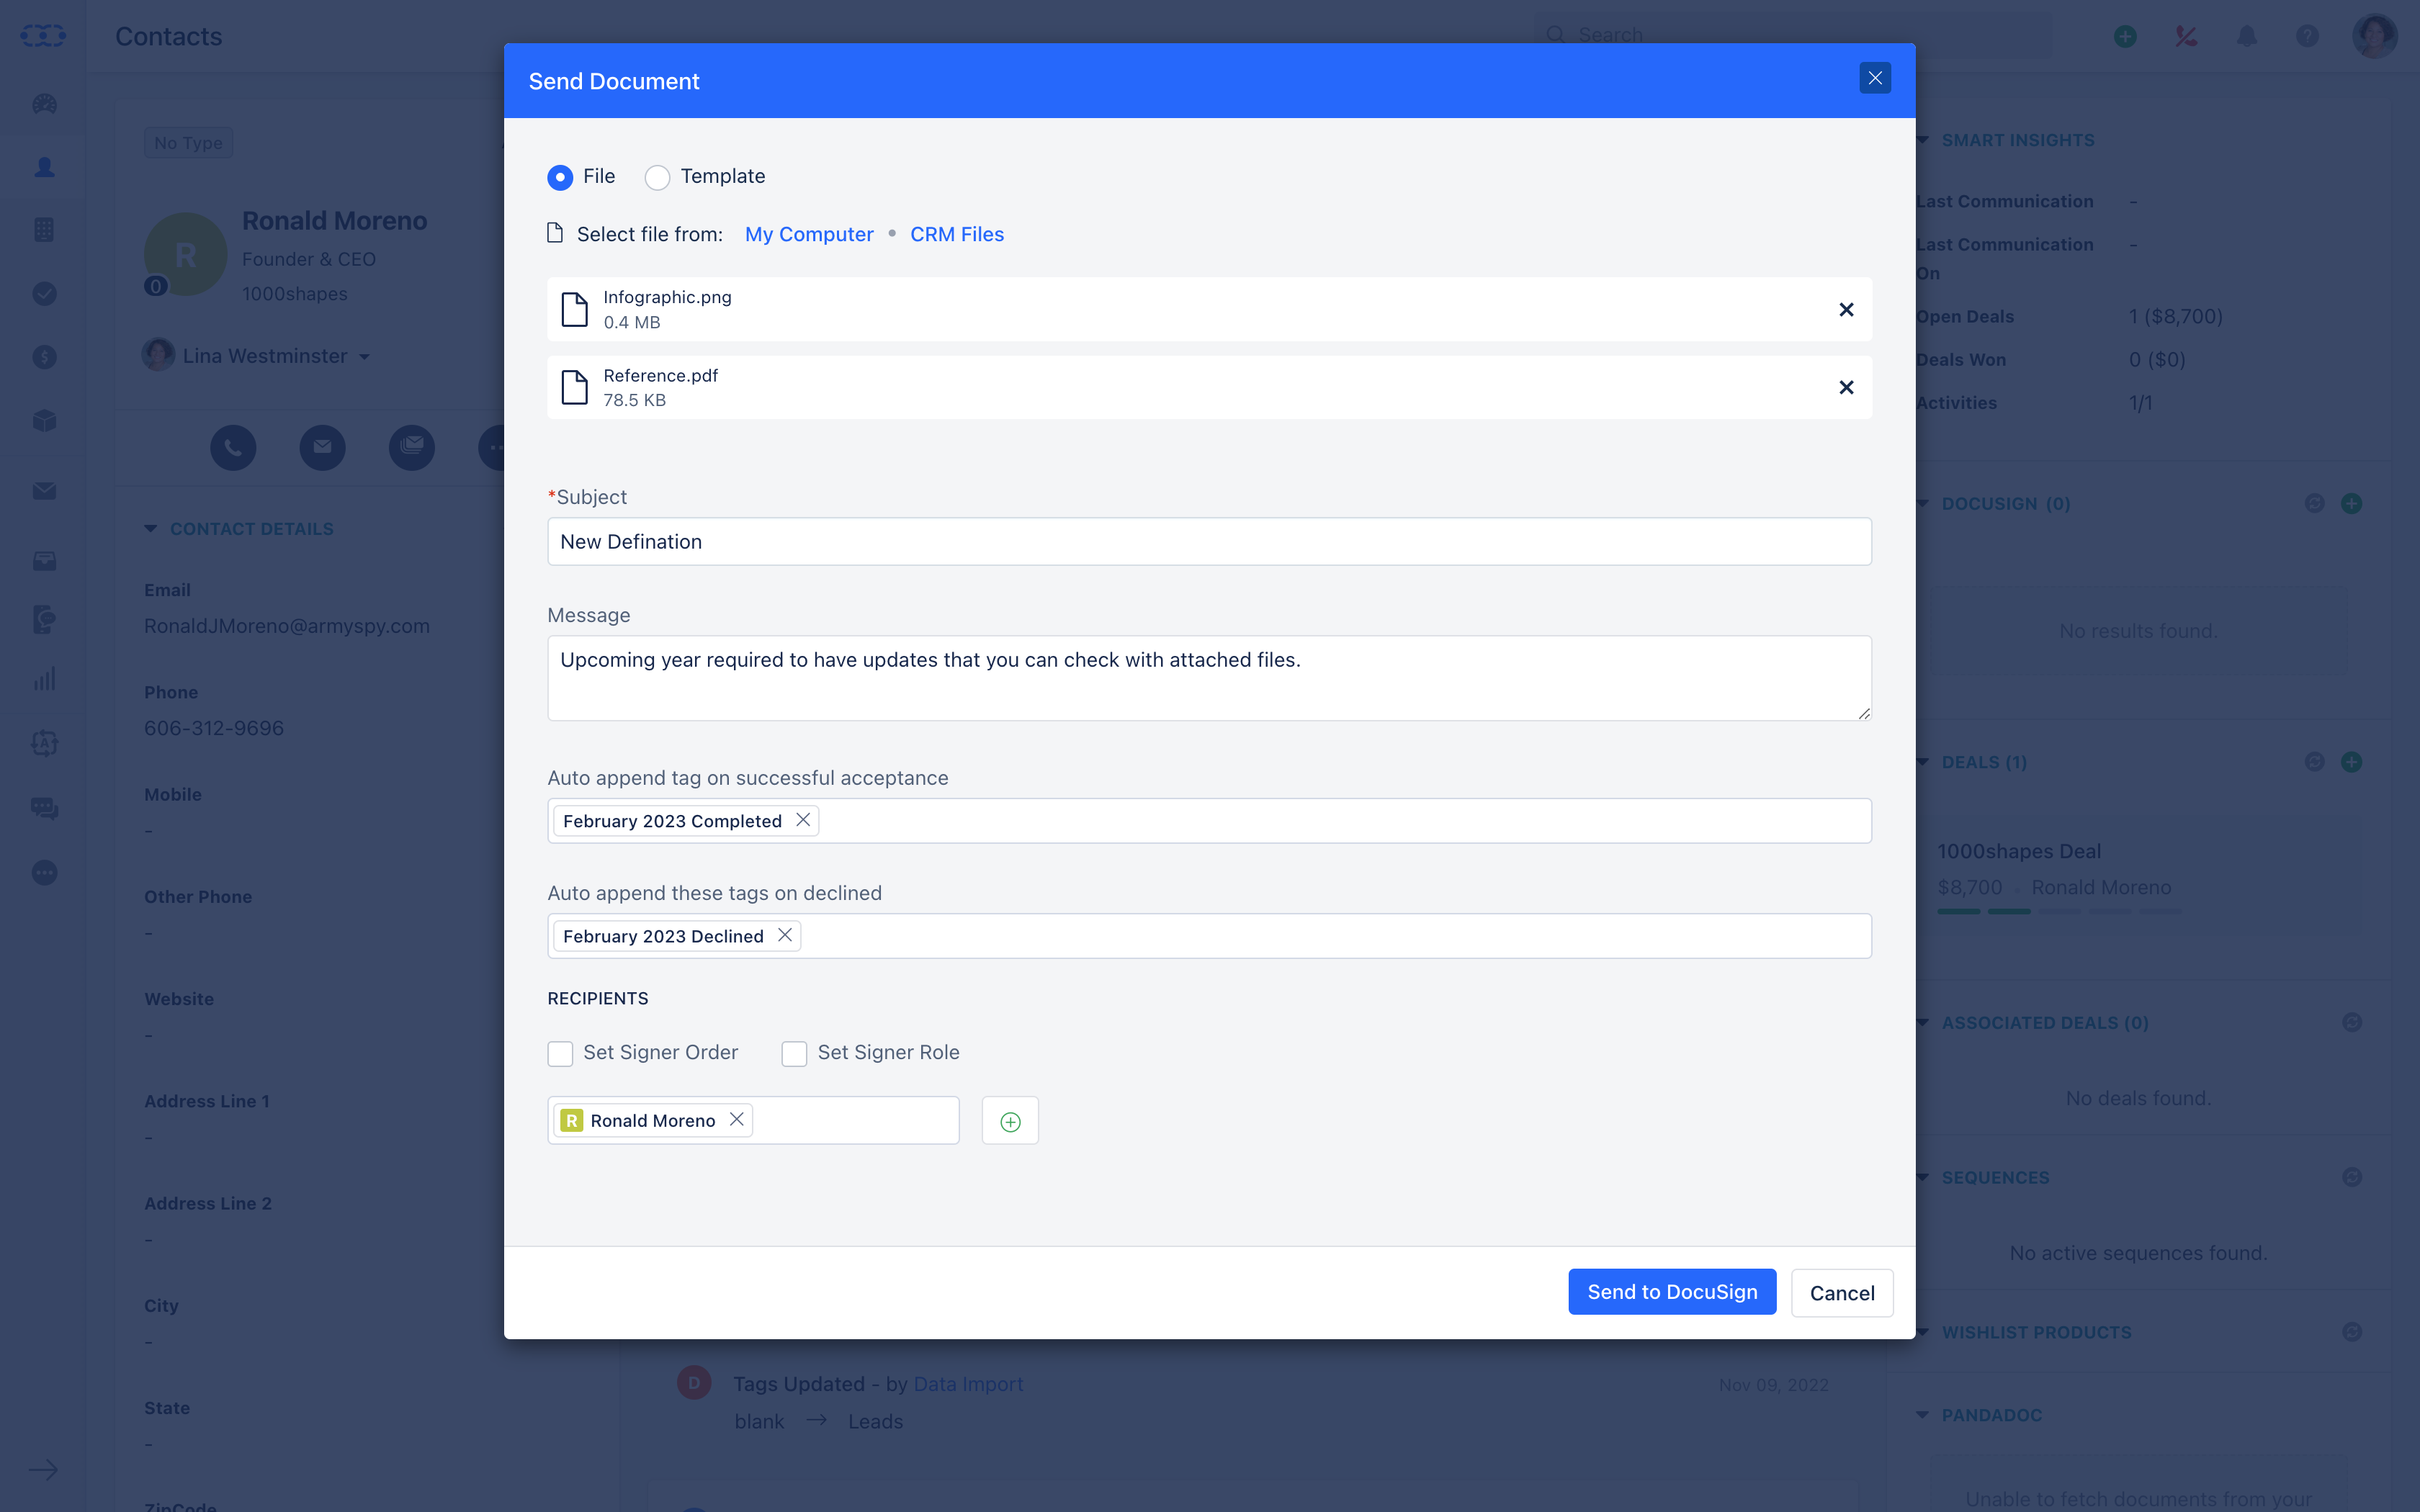Screen dimensions: 2420x1512
Task: Click the Infographic.png file icon
Action: click(574, 309)
